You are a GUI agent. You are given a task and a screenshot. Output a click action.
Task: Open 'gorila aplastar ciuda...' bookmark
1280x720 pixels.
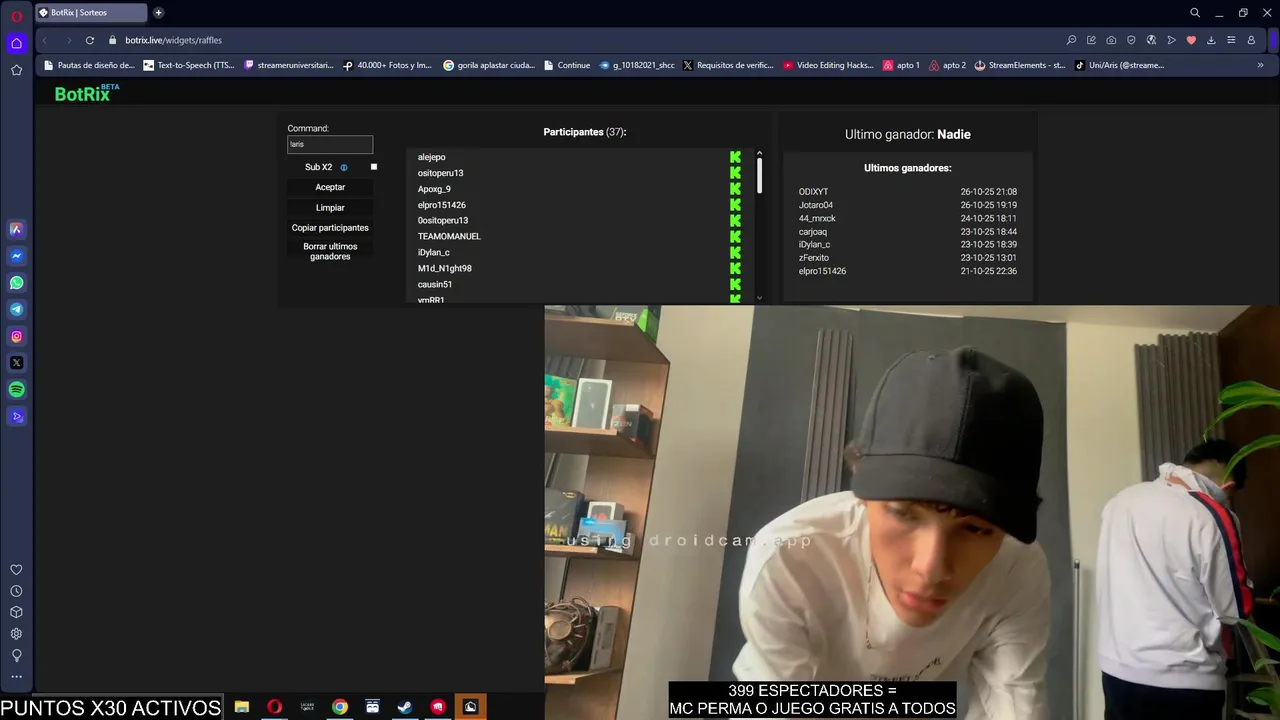point(489,65)
